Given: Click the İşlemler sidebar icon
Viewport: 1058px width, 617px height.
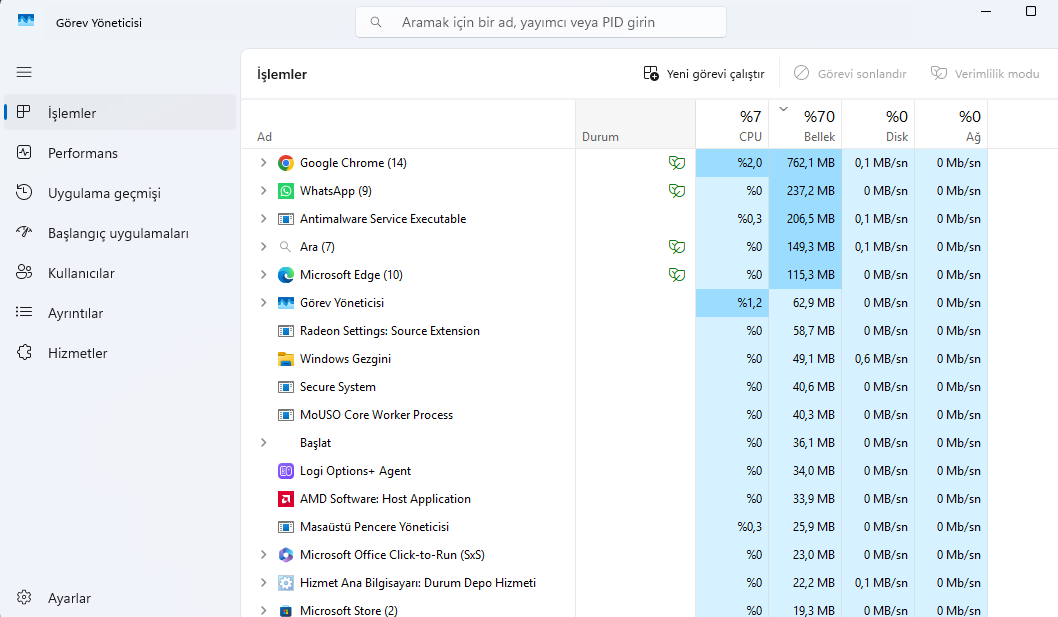Looking at the screenshot, I should (x=24, y=112).
